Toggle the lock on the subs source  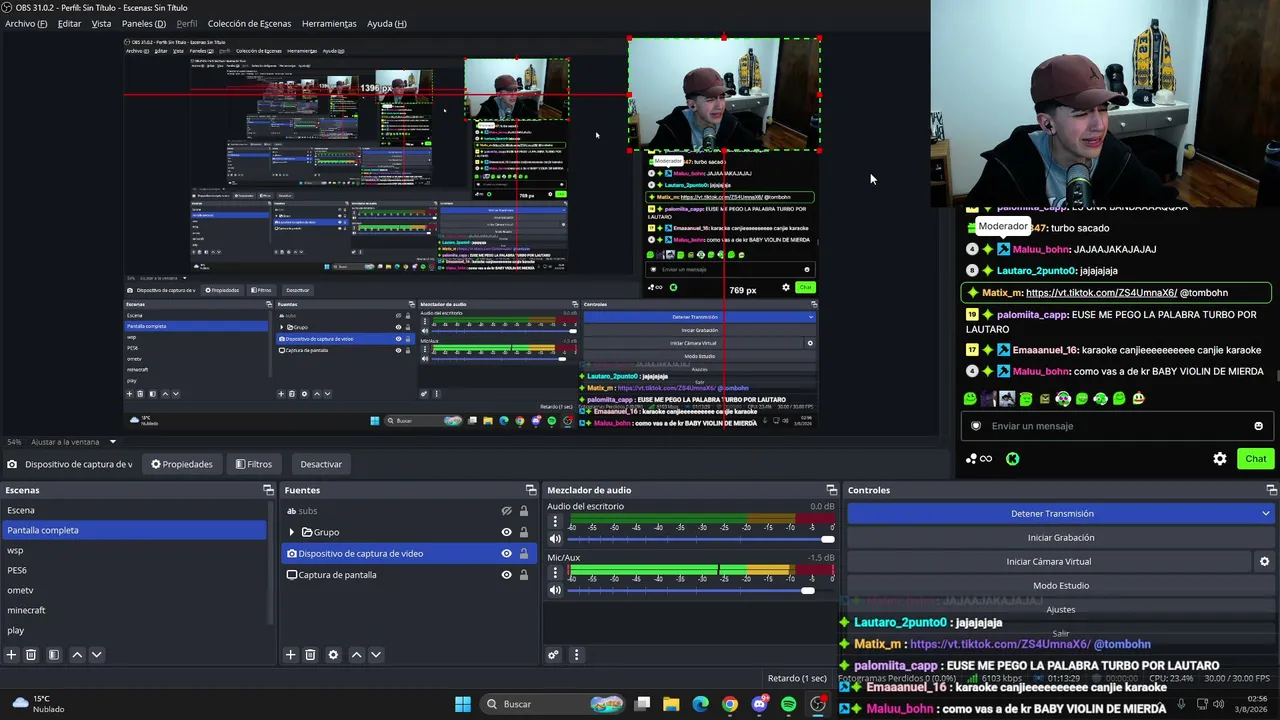coord(523,511)
